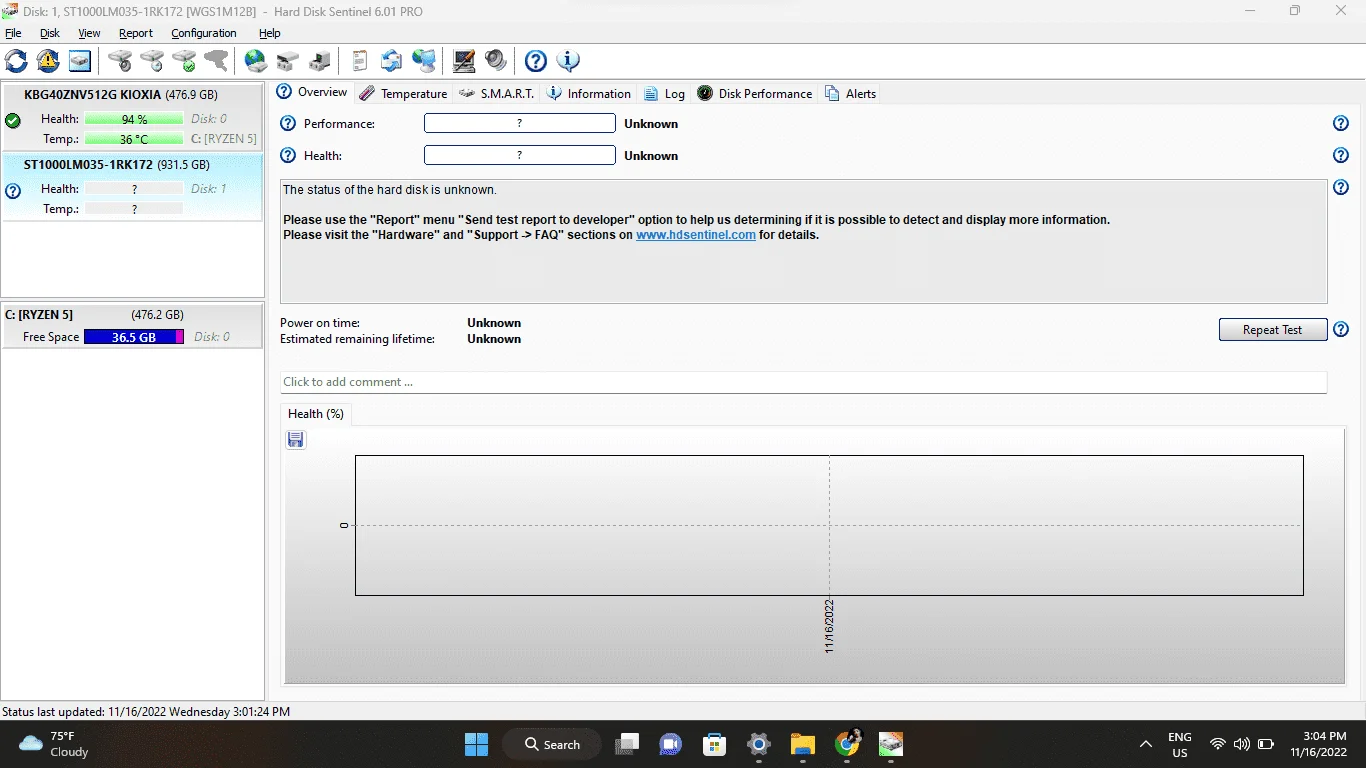Click the taskbar Search box

[x=553, y=744]
